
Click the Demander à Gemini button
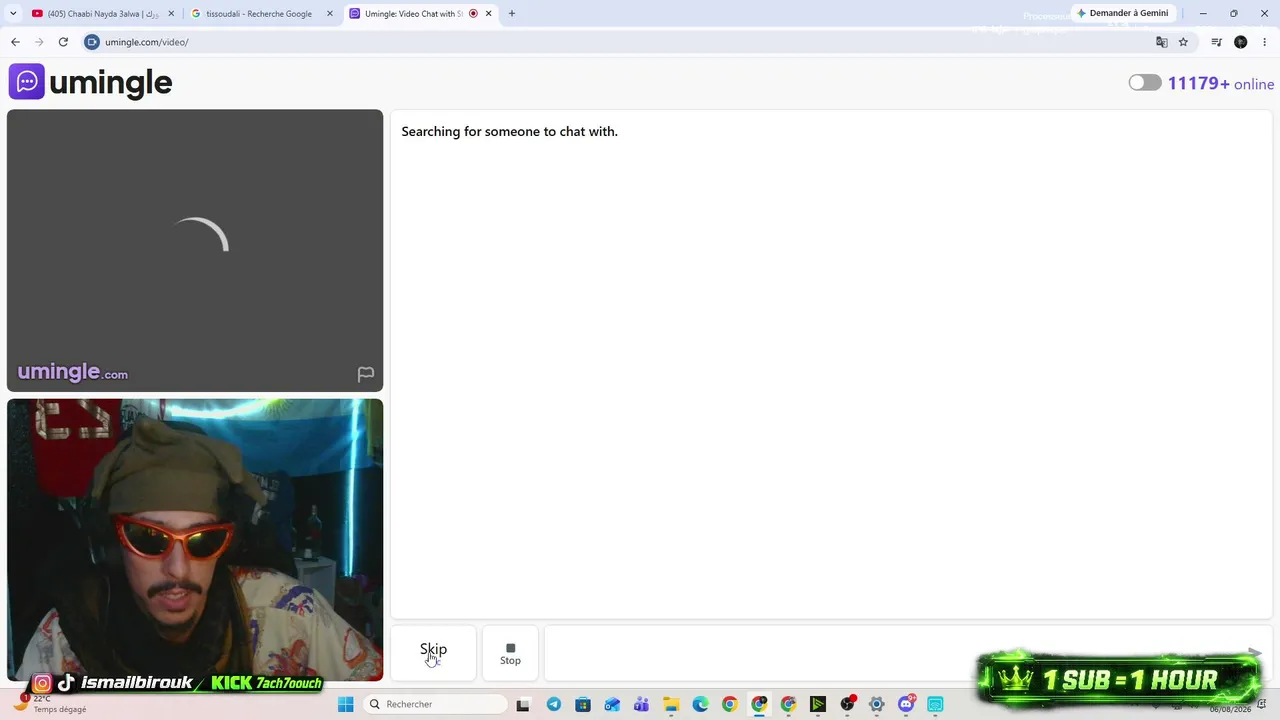tap(1122, 13)
